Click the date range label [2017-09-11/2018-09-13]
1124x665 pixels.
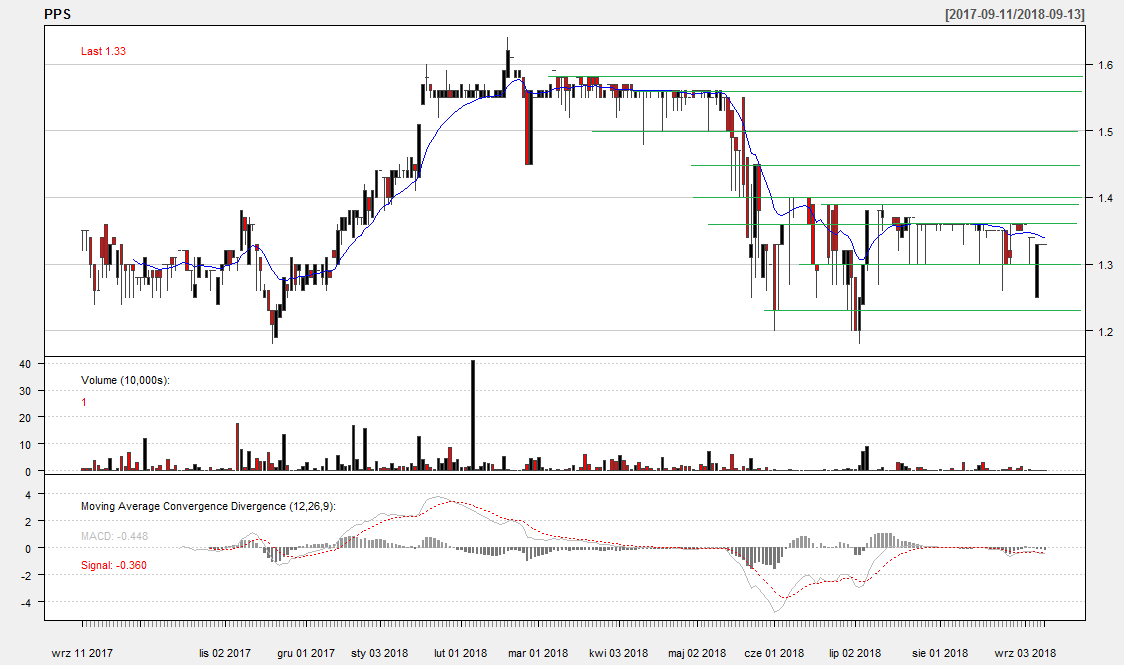click(1014, 14)
